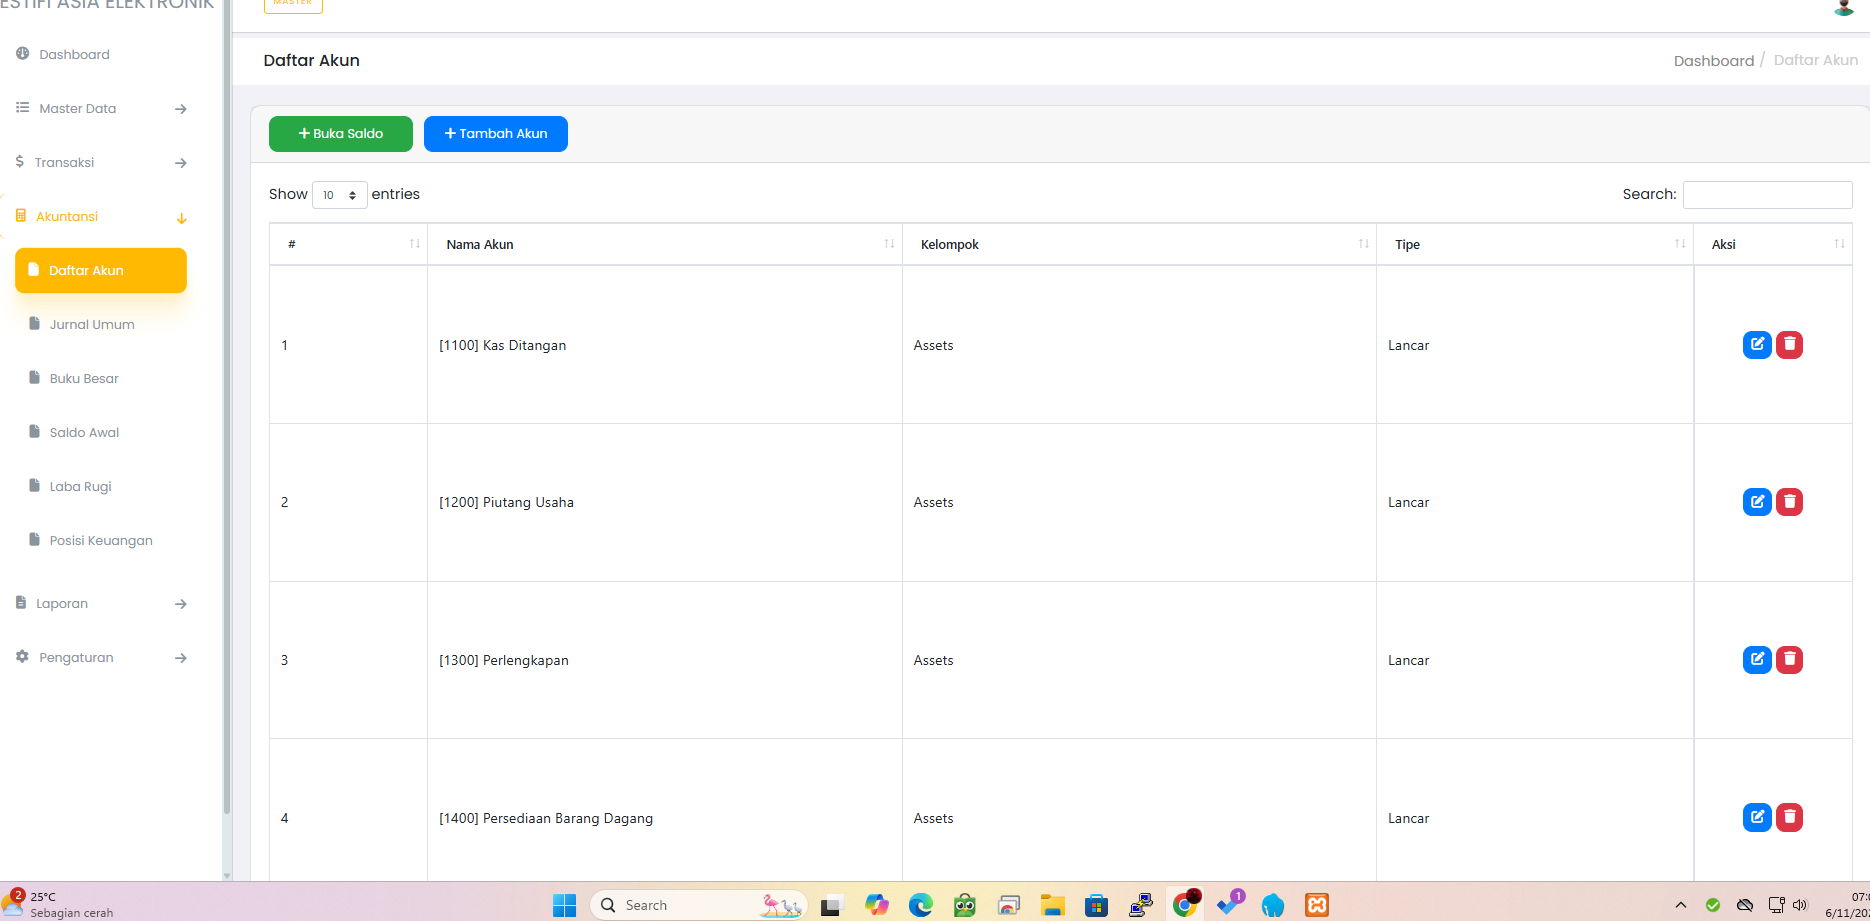Open the user profile avatar
Image resolution: width=1870 pixels, height=921 pixels.
(x=1843, y=7)
